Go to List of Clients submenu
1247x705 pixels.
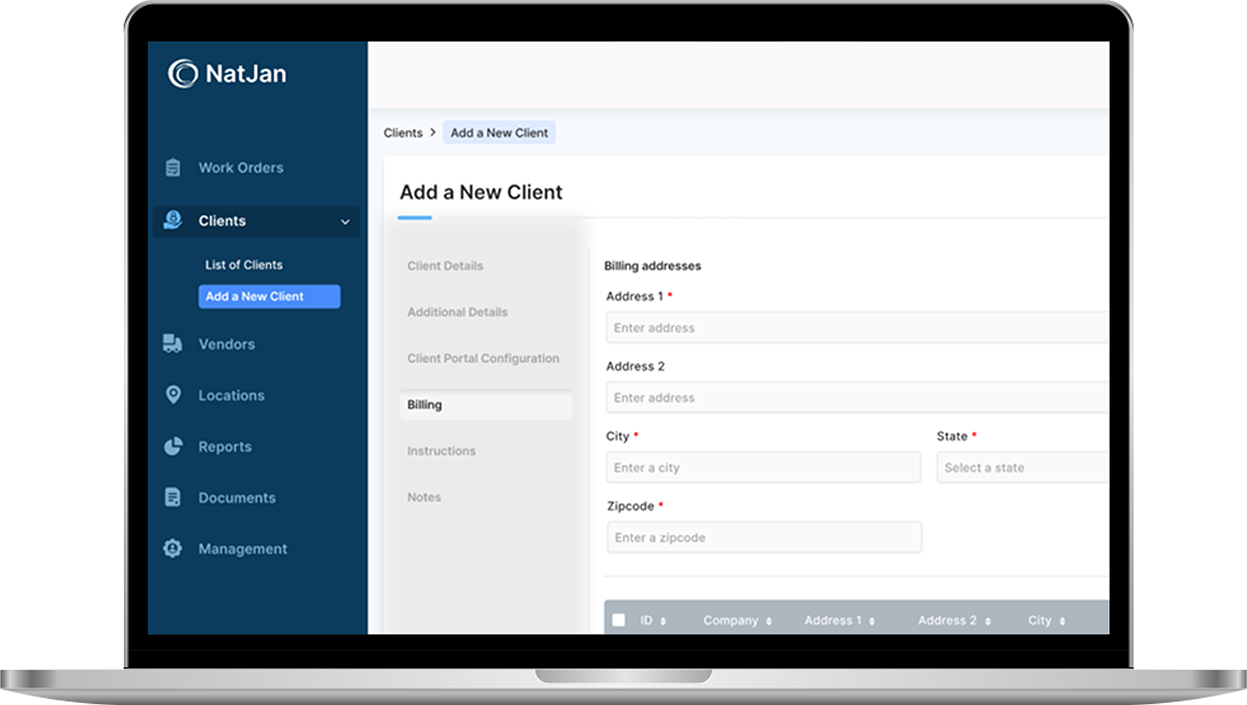click(244, 265)
